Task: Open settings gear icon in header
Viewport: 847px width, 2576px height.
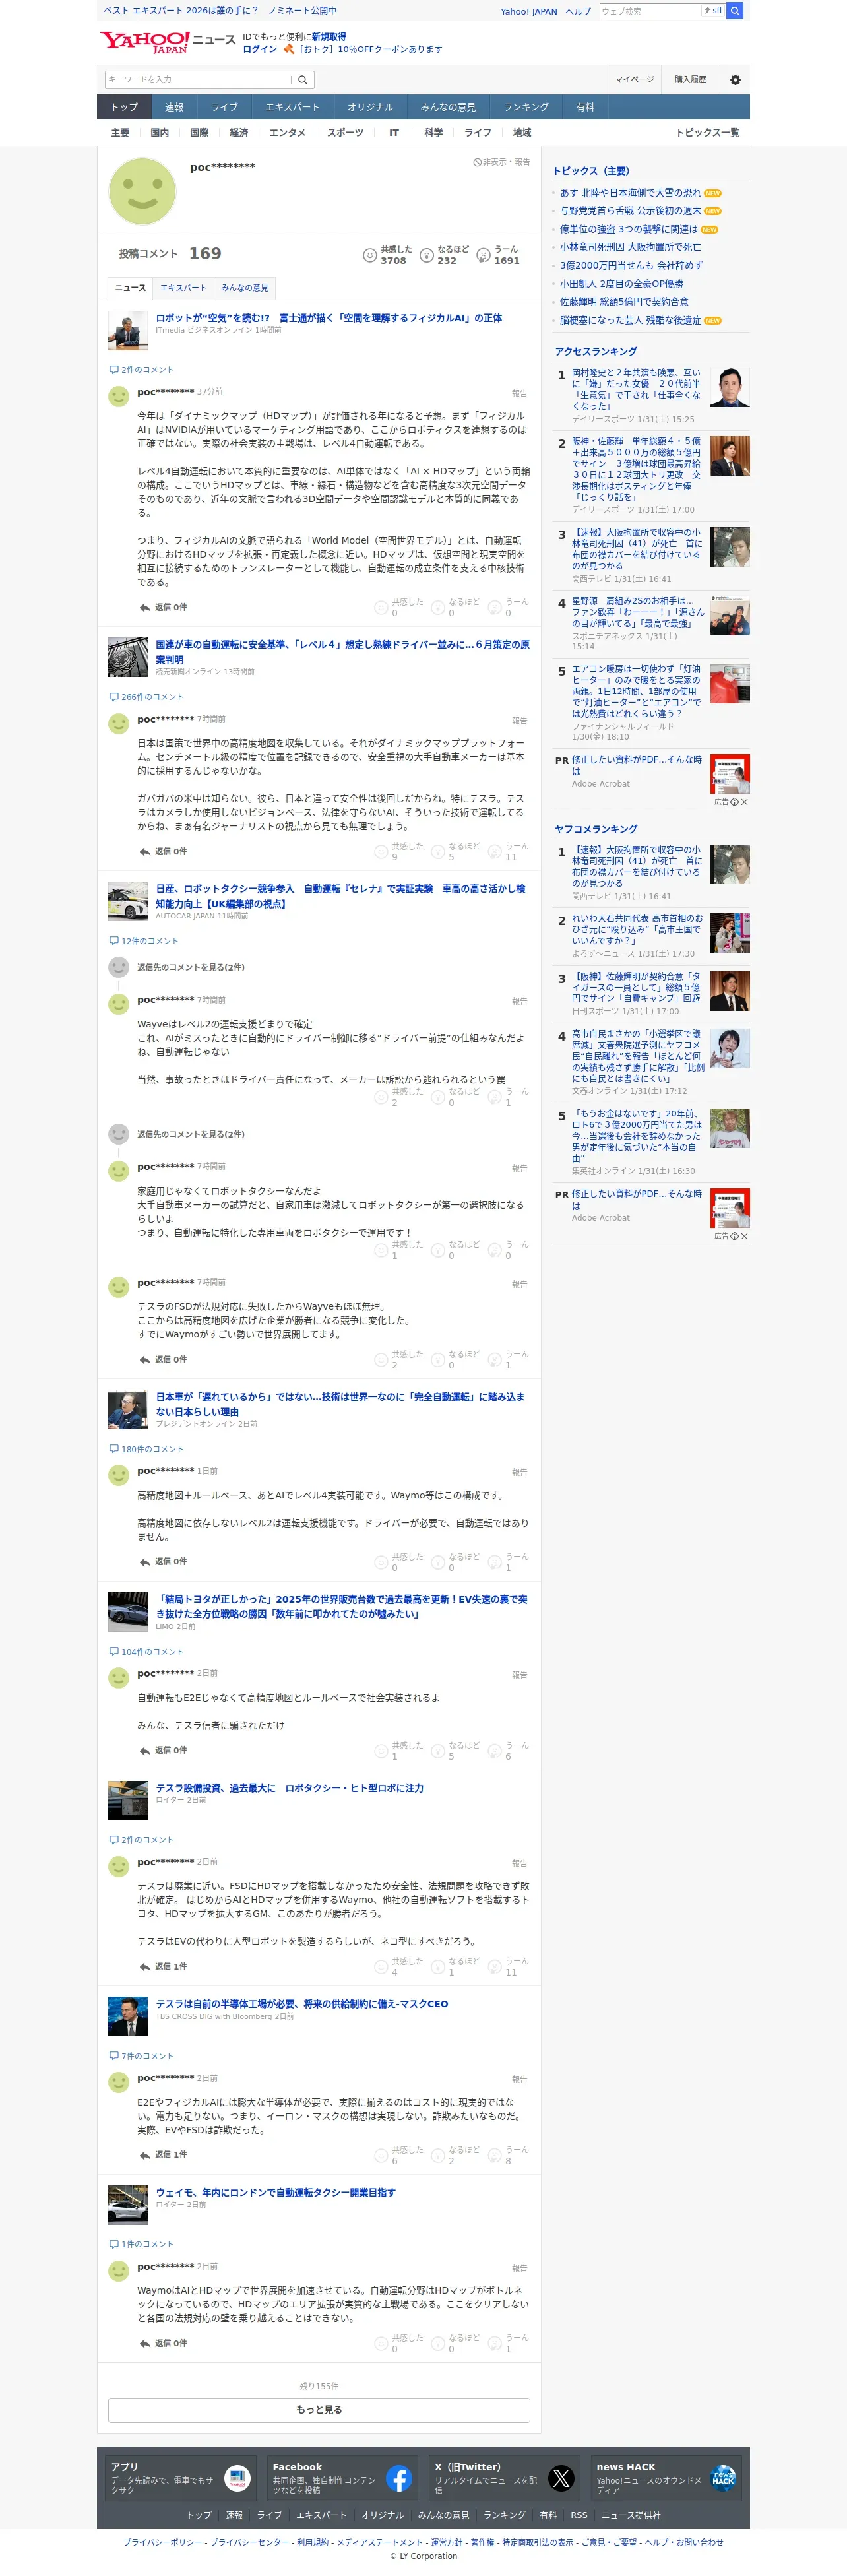Action: tap(735, 80)
